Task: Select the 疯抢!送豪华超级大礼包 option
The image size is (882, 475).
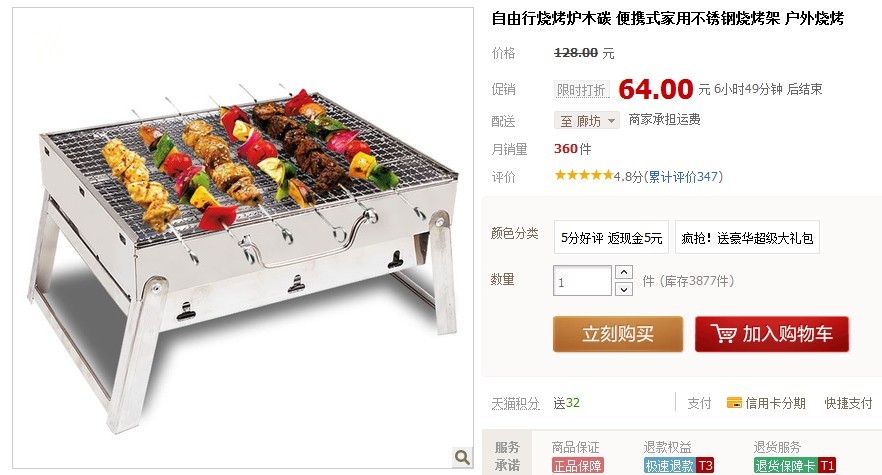Action: coord(747,238)
